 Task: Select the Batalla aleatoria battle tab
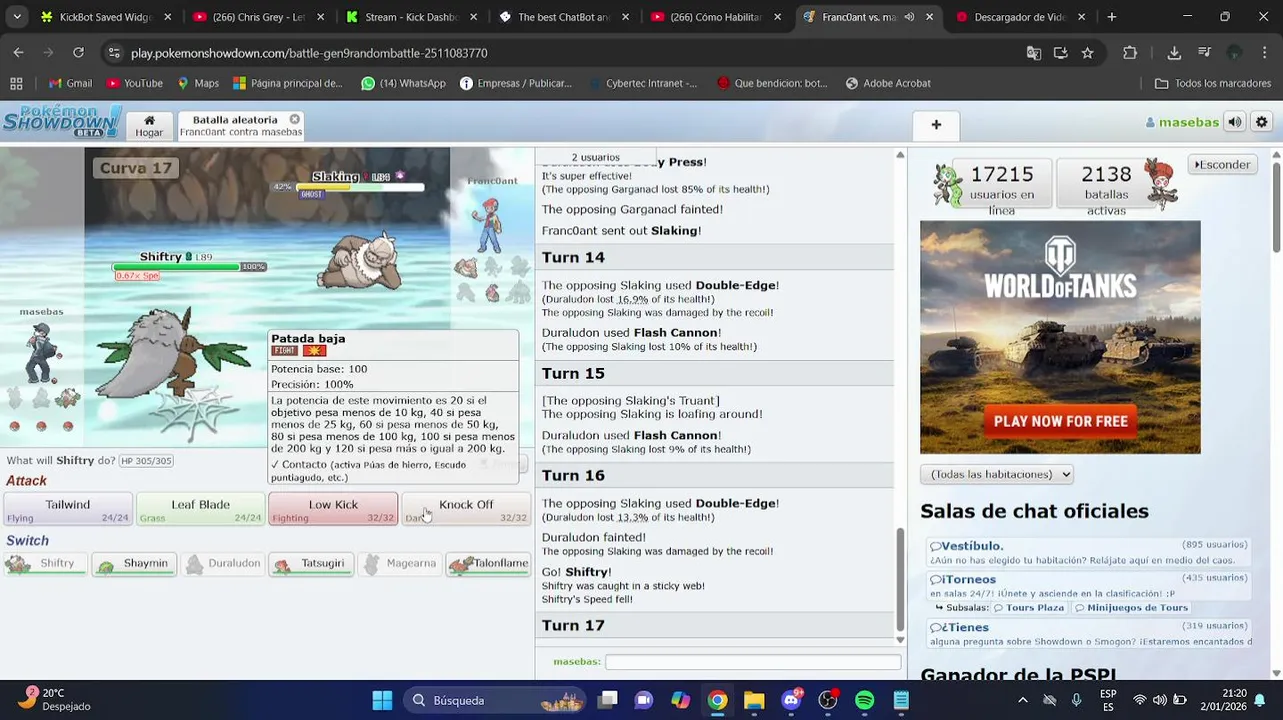pos(234,125)
